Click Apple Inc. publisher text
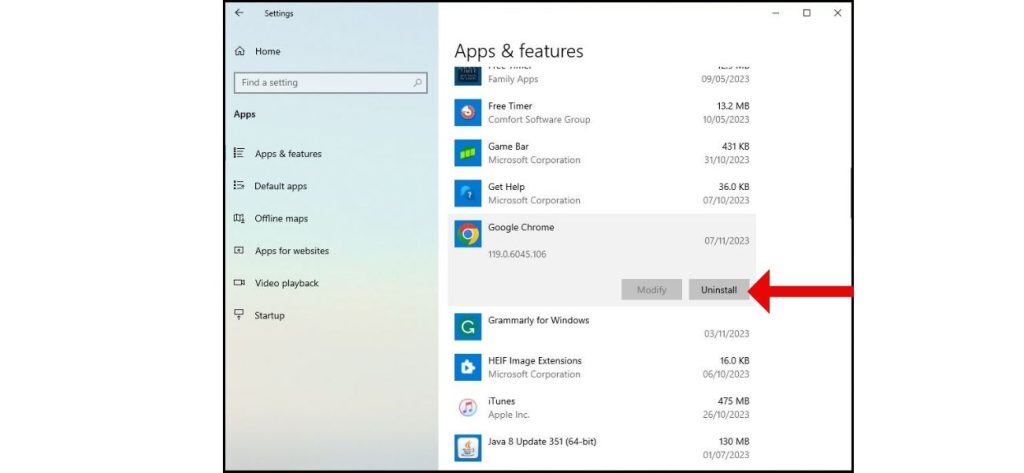 coord(508,415)
